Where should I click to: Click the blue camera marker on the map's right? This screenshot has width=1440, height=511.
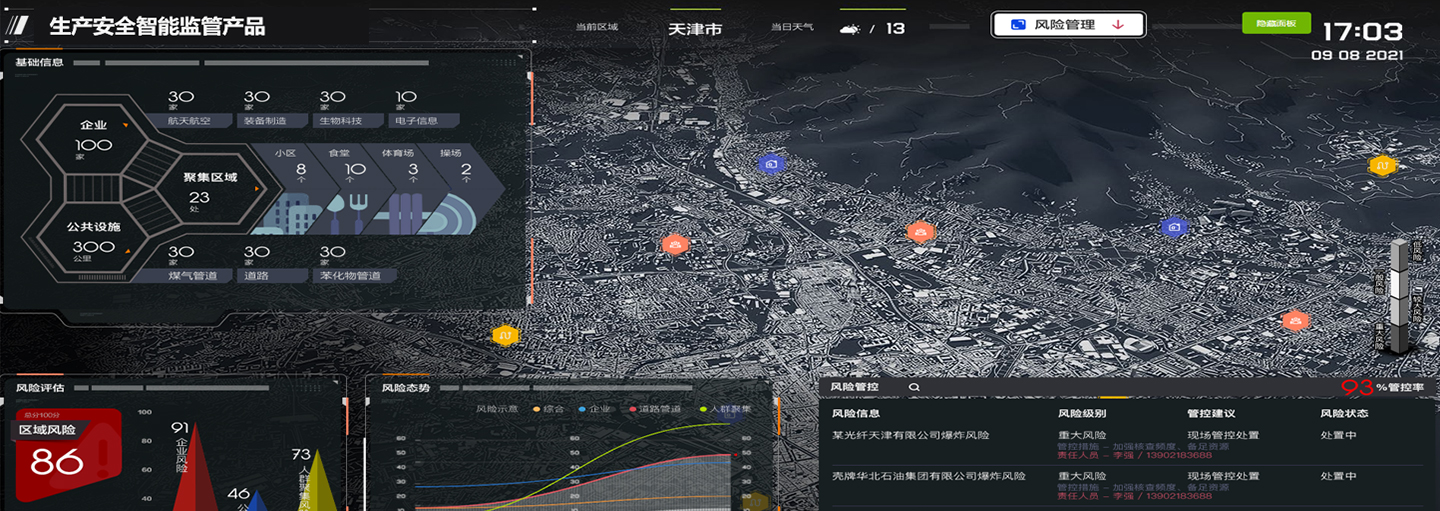point(1174,227)
